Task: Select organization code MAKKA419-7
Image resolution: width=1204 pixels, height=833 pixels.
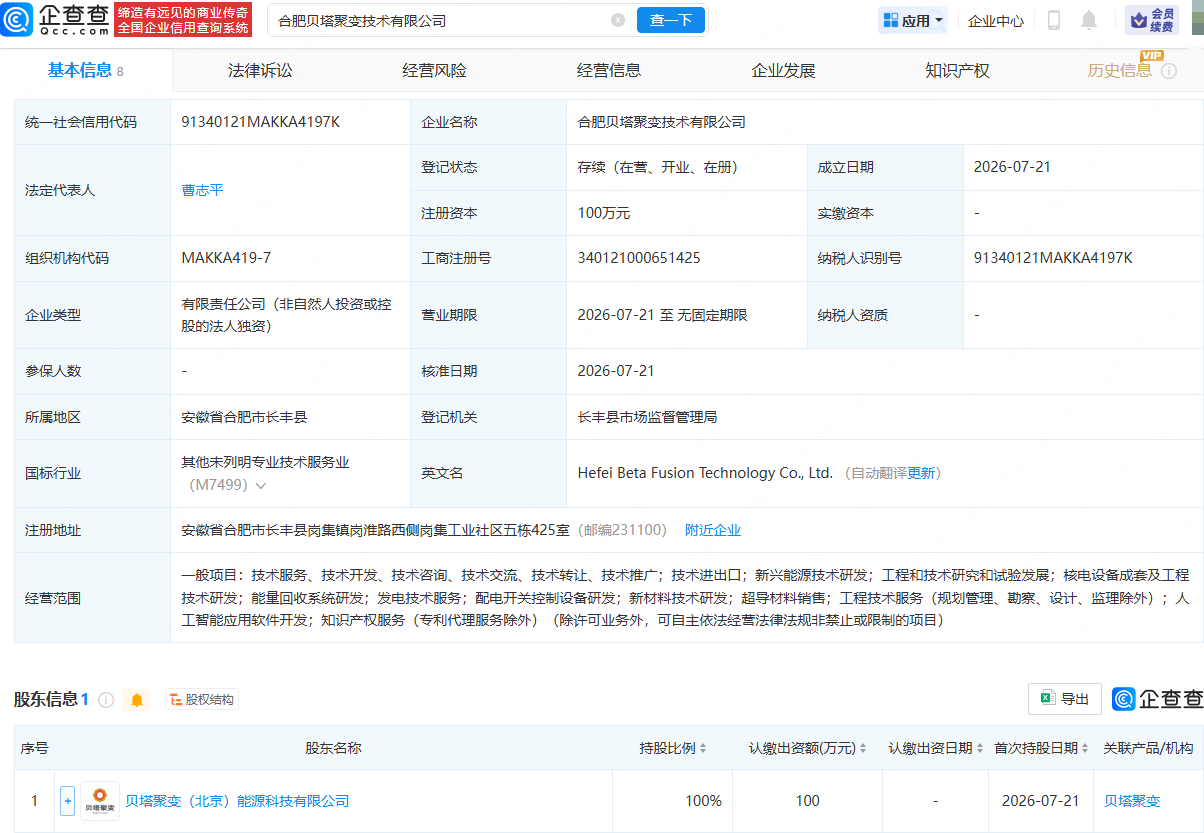Action: (x=226, y=258)
